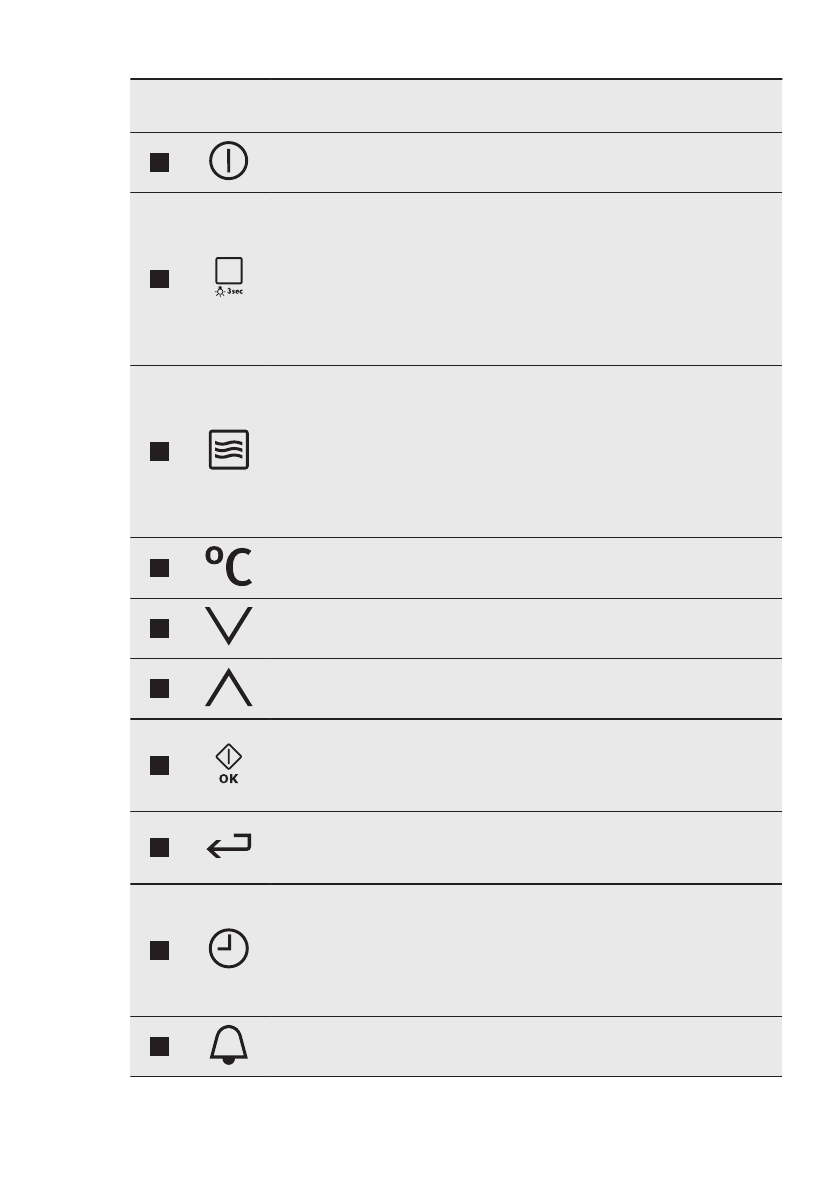Tap the °C temperature icon
Viewport: 839px width, 1191px height.
click(x=229, y=567)
